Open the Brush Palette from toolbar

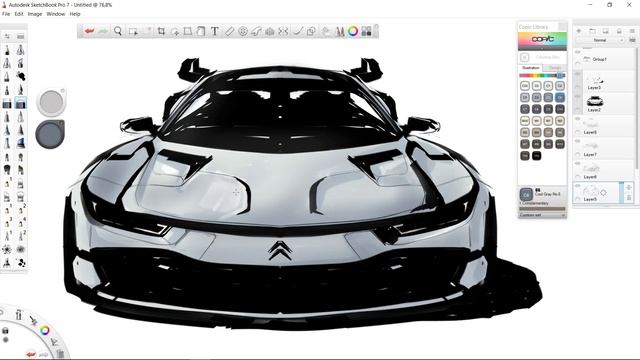[340, 31]
